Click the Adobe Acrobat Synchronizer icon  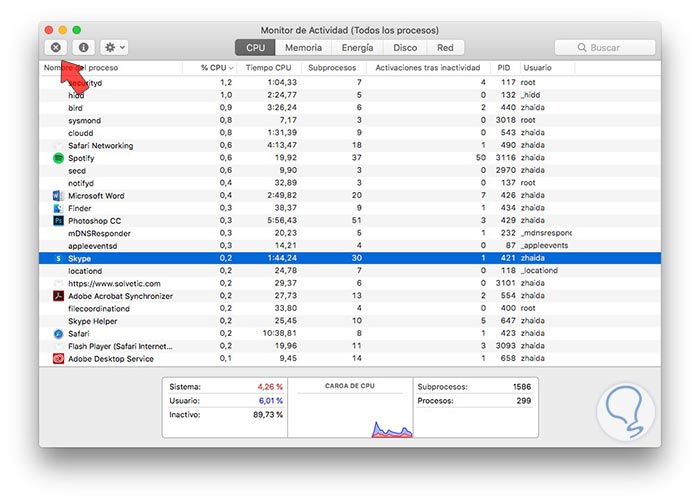[58, 296]
